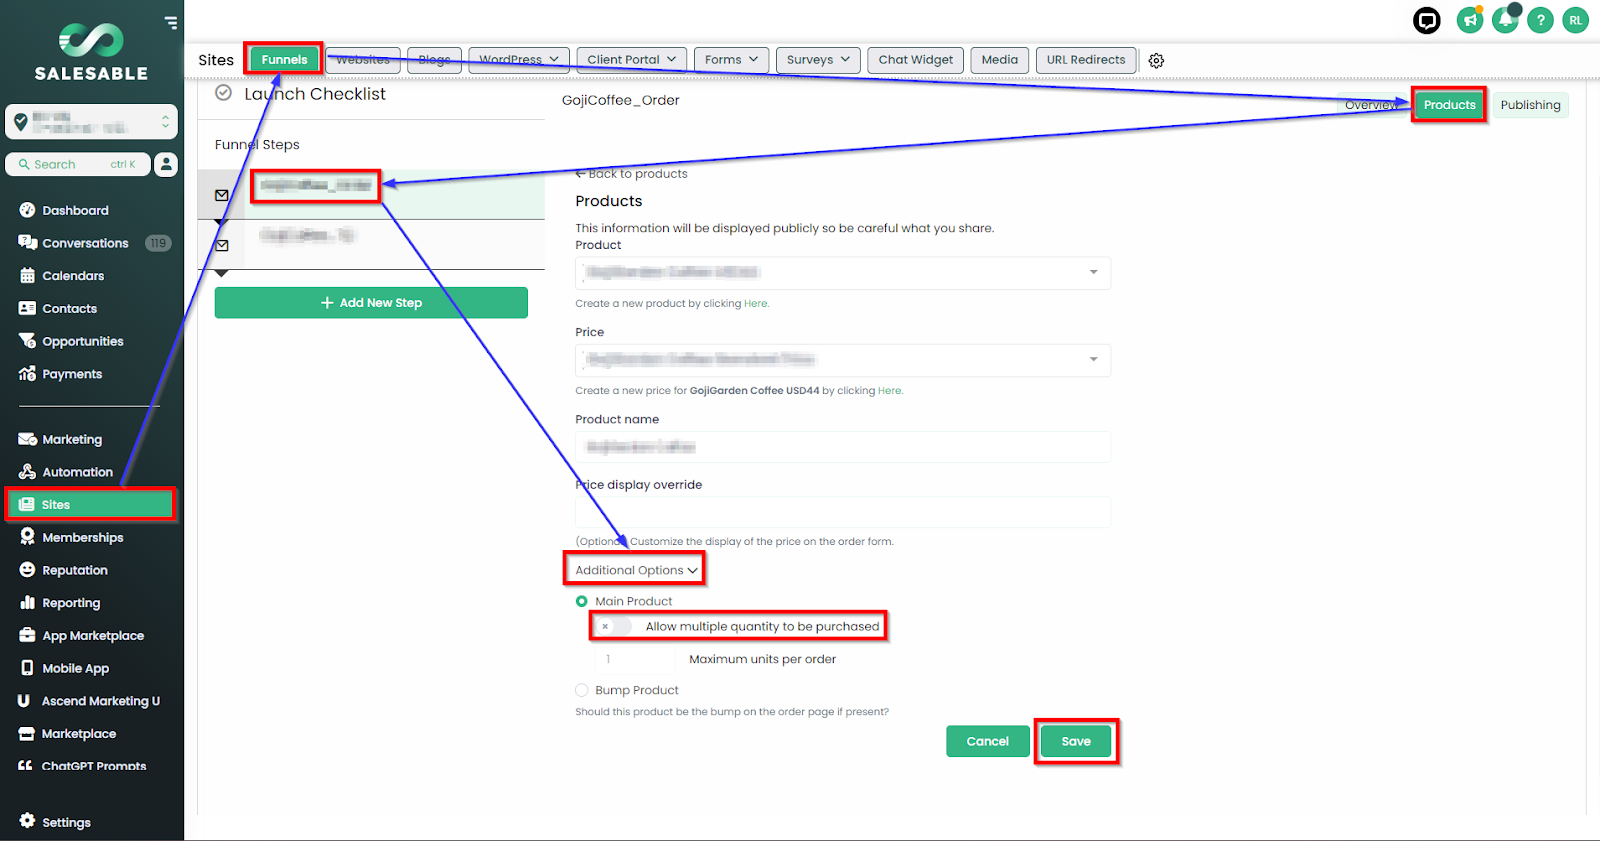The height and width of the screenshot is (841, 1600).
Task: Switch to the Chat Widget tab
Action: 916,60
